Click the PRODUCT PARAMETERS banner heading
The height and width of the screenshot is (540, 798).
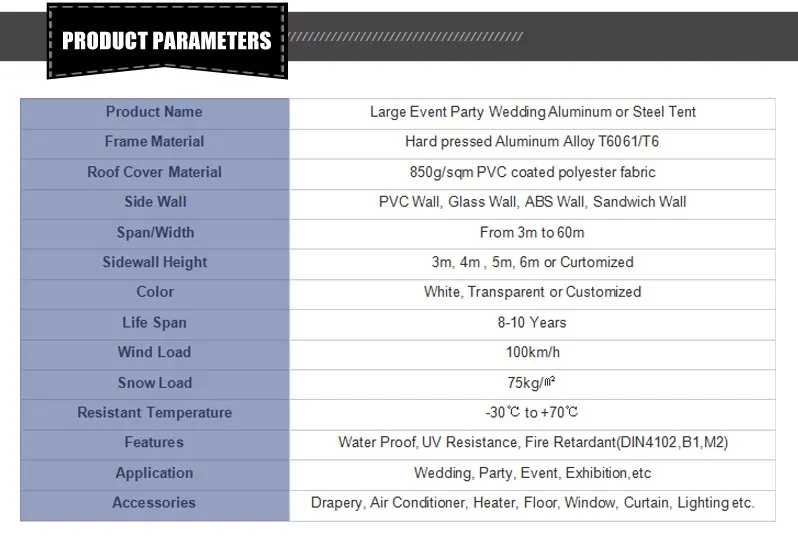[x=166, y=41]
